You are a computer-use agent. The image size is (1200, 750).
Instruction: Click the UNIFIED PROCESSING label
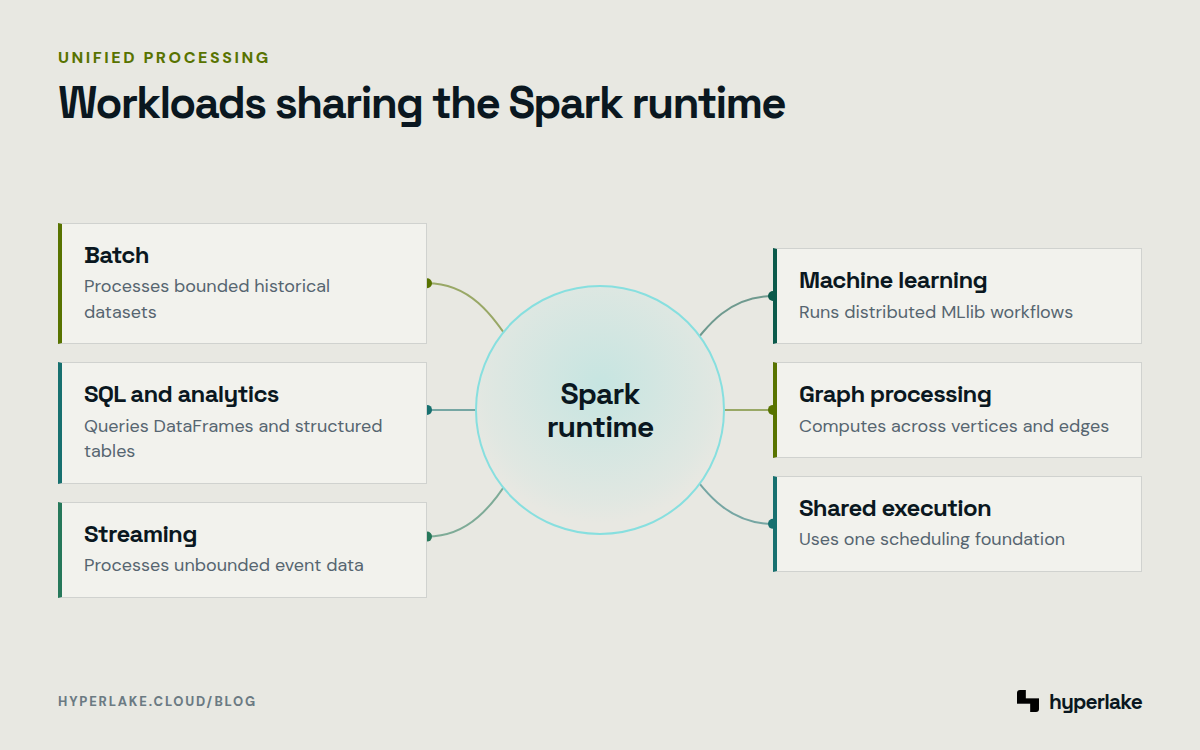pyautogui.click(x=164, y=58)
